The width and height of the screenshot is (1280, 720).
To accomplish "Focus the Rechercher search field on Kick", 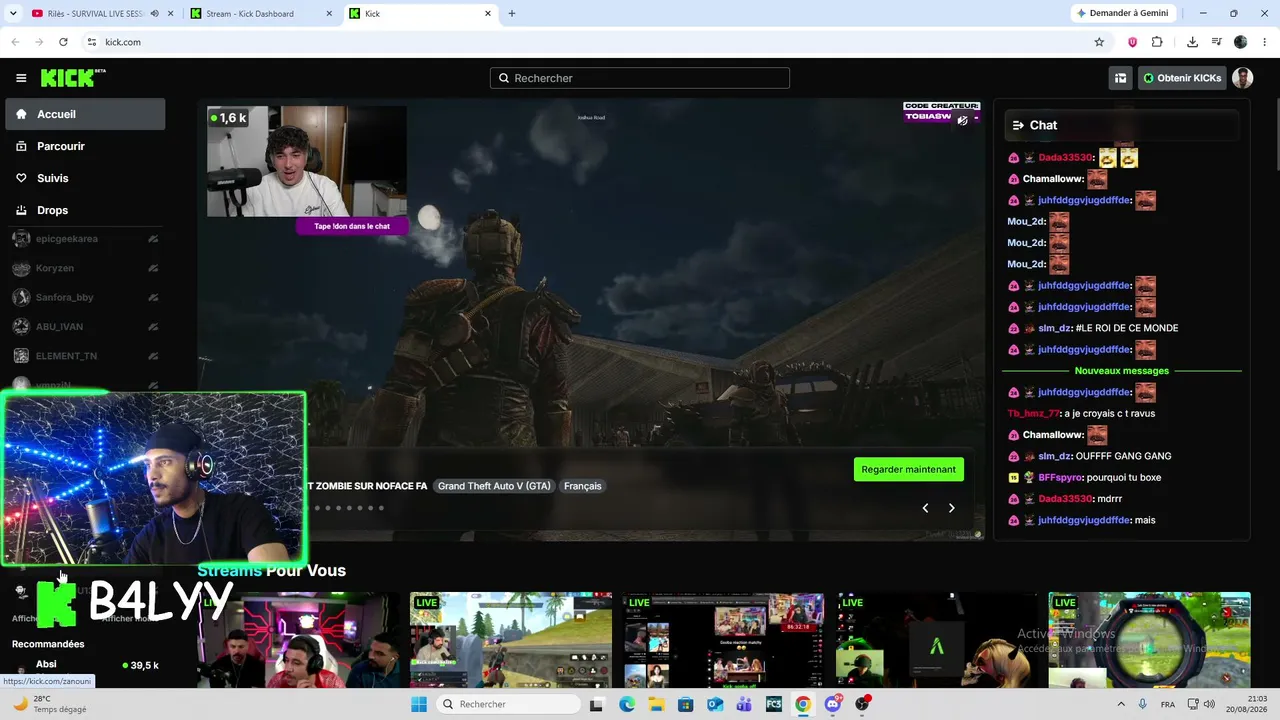I will pos(640,78).
